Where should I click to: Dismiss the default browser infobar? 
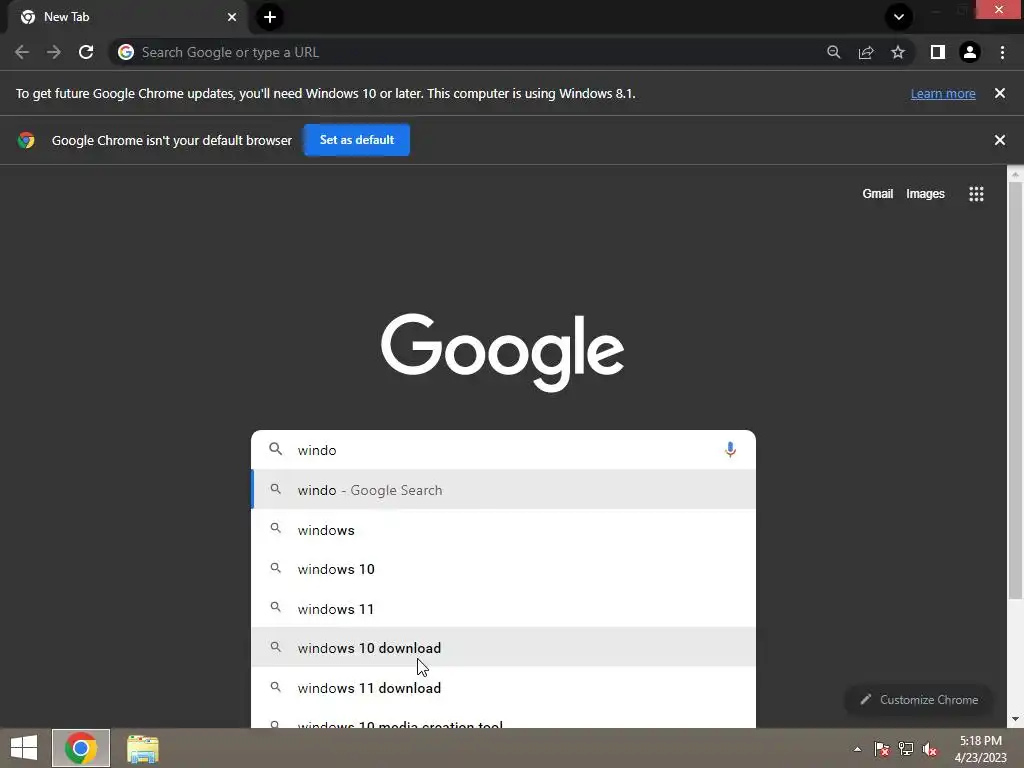(x=1000, y=140)
